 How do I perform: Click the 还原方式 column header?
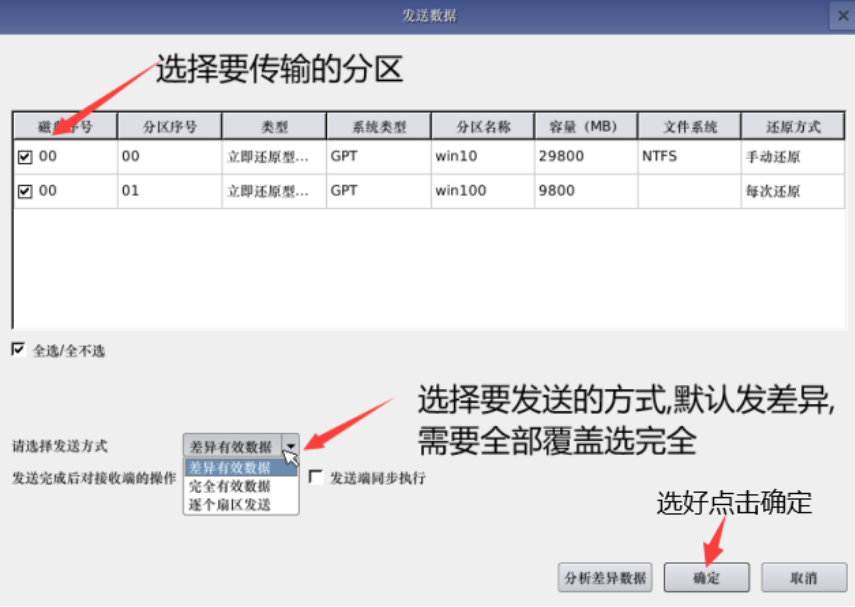pyautogui.click(x=792, y=126)
